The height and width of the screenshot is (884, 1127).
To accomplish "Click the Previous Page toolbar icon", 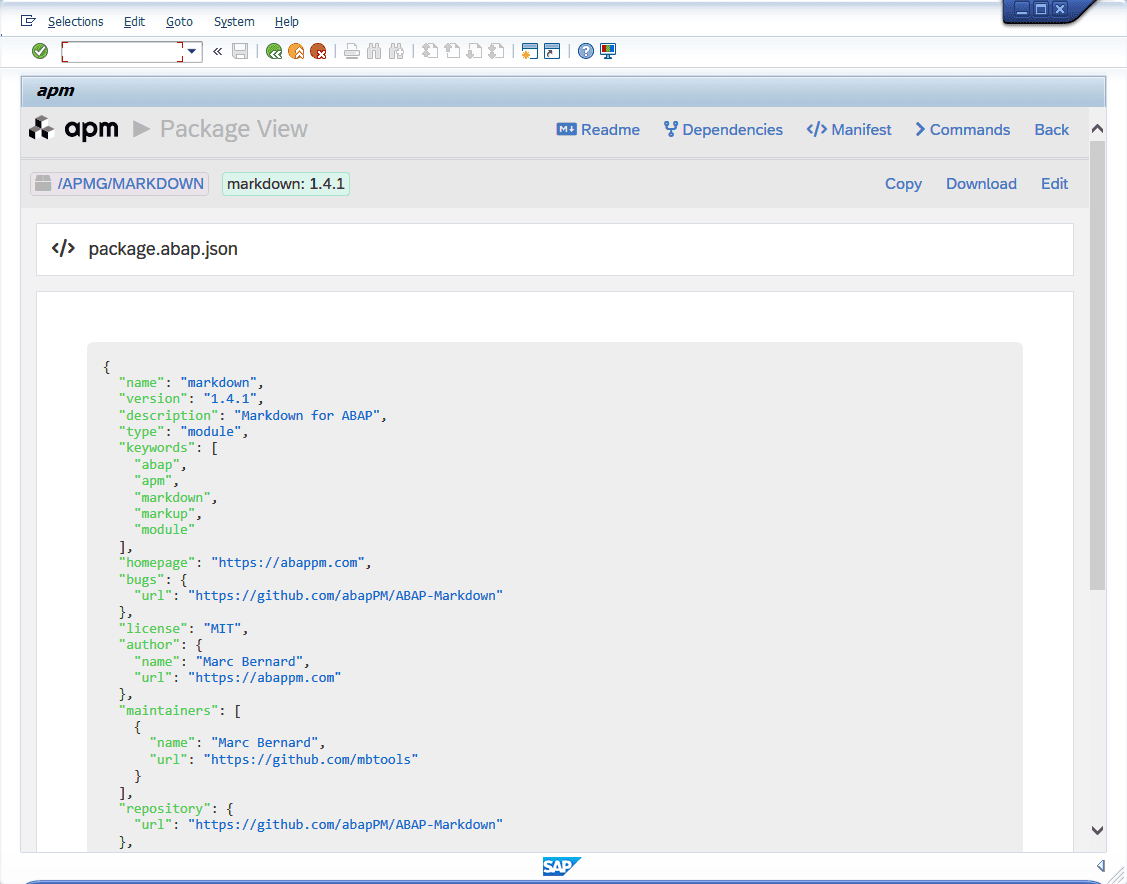I will coord(452,51).
